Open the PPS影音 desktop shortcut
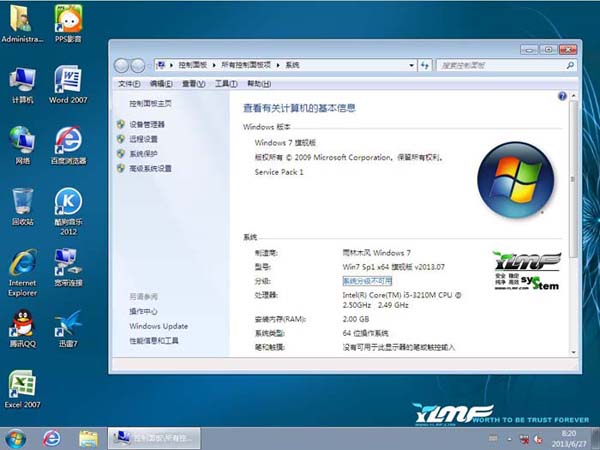600x450 pixels. click(67, 22)
